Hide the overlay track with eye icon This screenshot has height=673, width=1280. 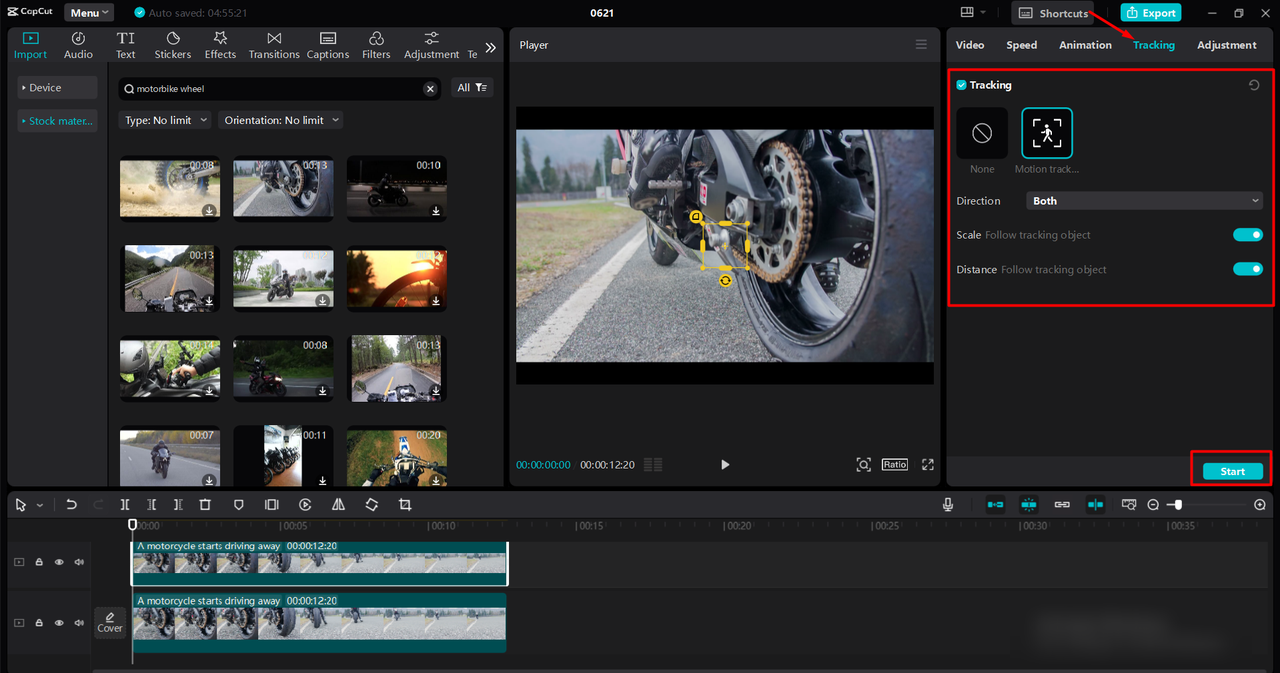pyautogui.click(x=59, y=562)
